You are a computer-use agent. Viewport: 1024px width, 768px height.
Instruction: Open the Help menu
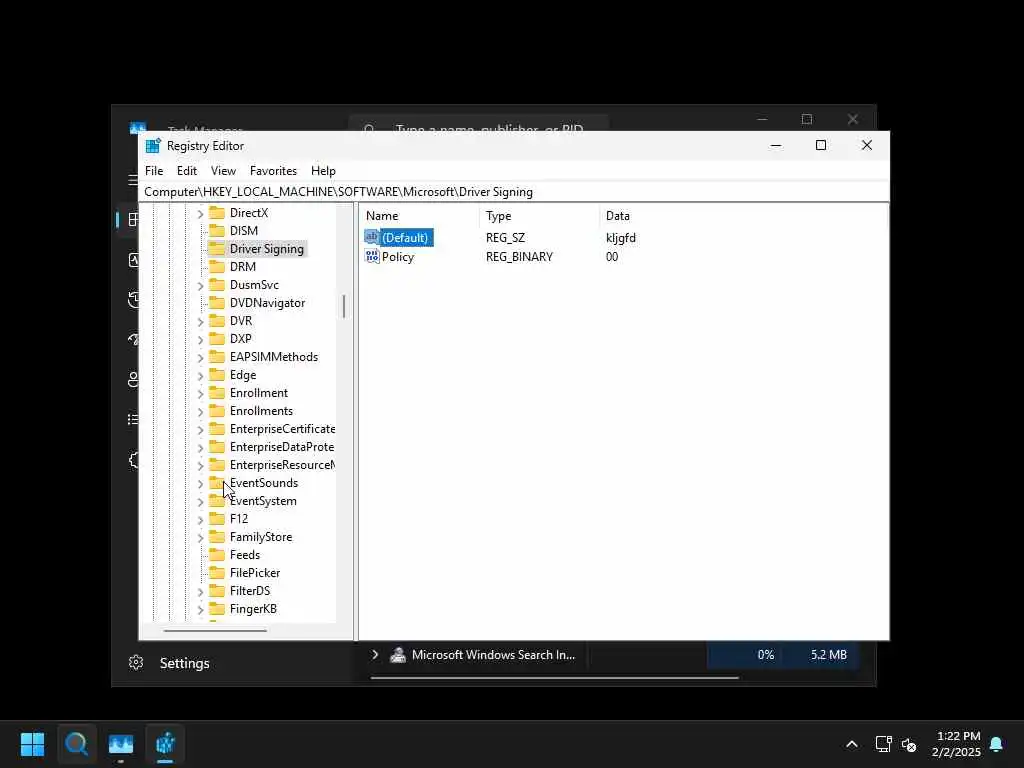click(323, 170)
